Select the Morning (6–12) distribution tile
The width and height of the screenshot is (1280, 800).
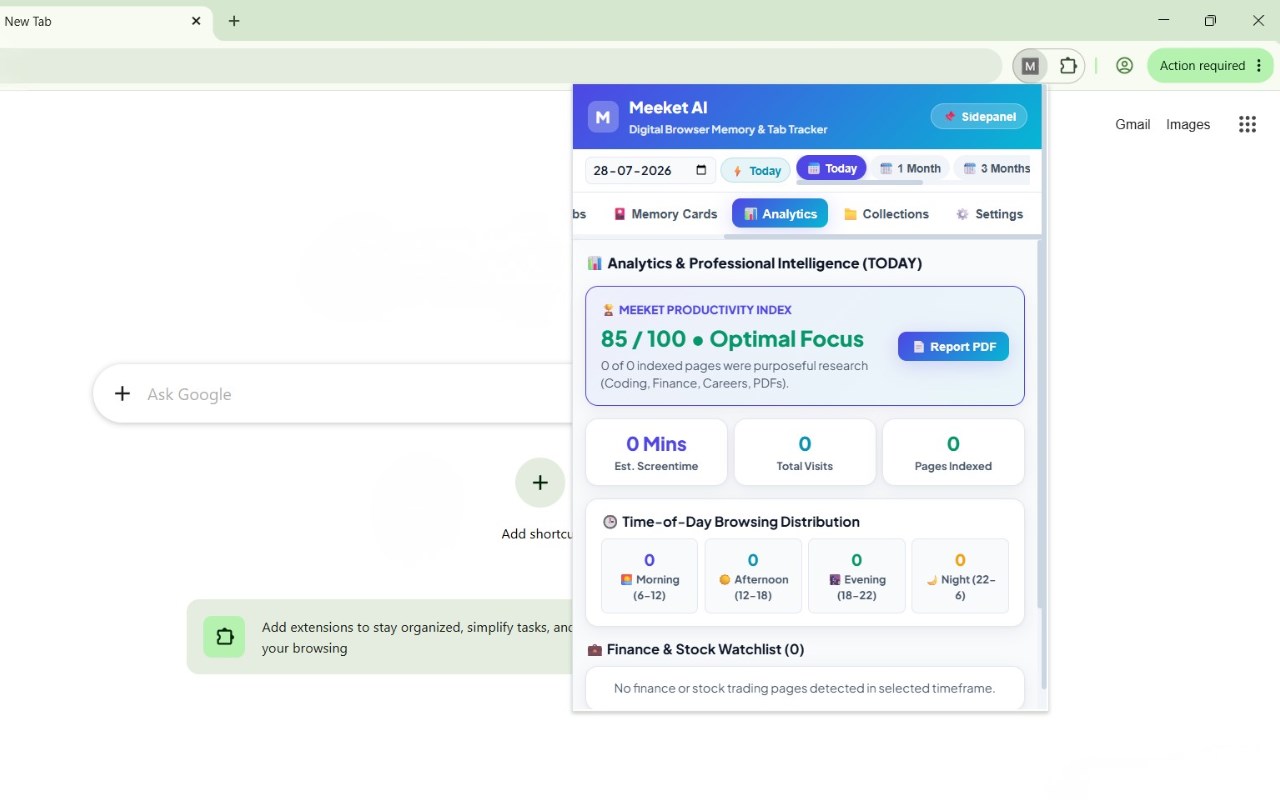click(649, 576)
